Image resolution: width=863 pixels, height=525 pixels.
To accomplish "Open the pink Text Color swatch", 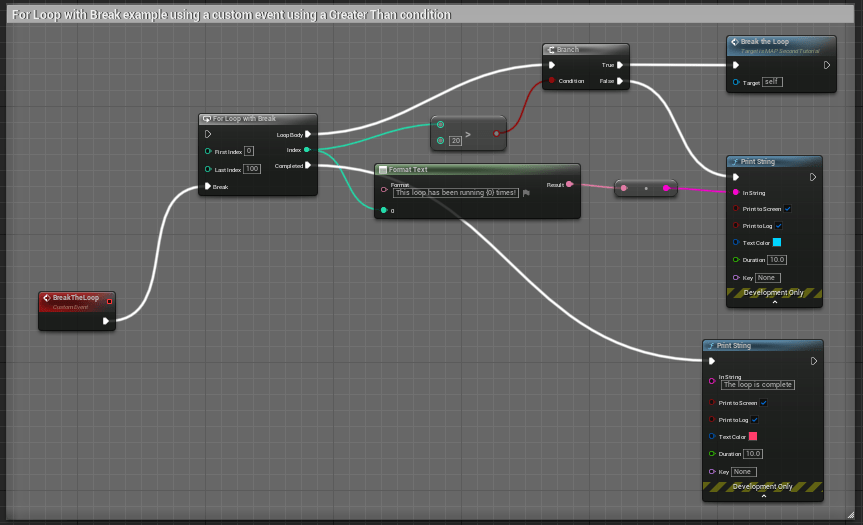I will pos(753,436).
